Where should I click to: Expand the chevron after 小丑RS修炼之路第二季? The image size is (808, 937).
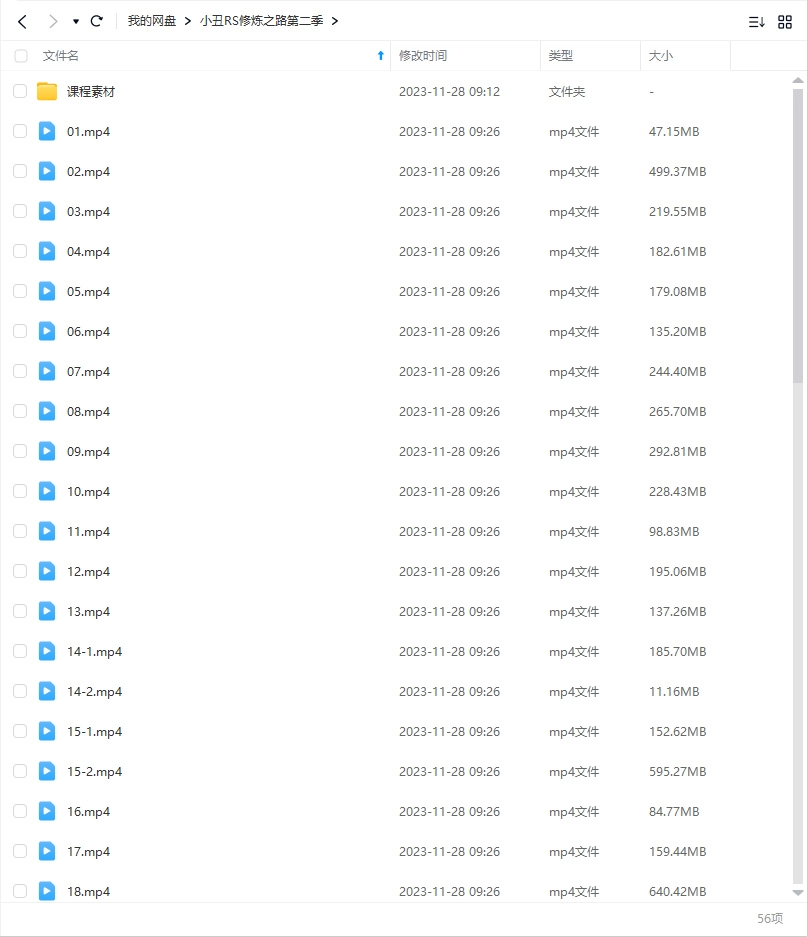click(334, 21)
